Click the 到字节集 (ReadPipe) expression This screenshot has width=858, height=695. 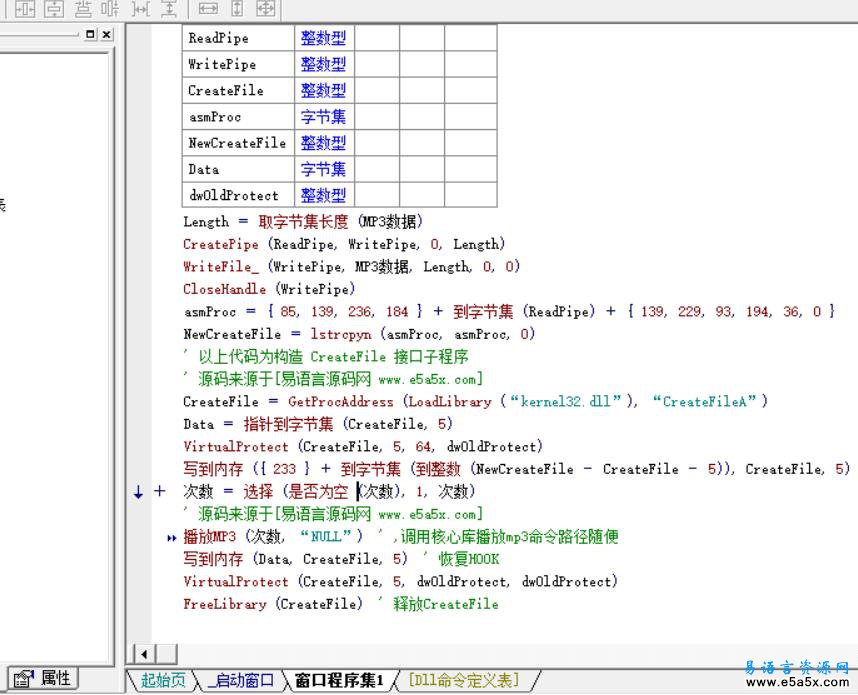(x=524, y=311)
